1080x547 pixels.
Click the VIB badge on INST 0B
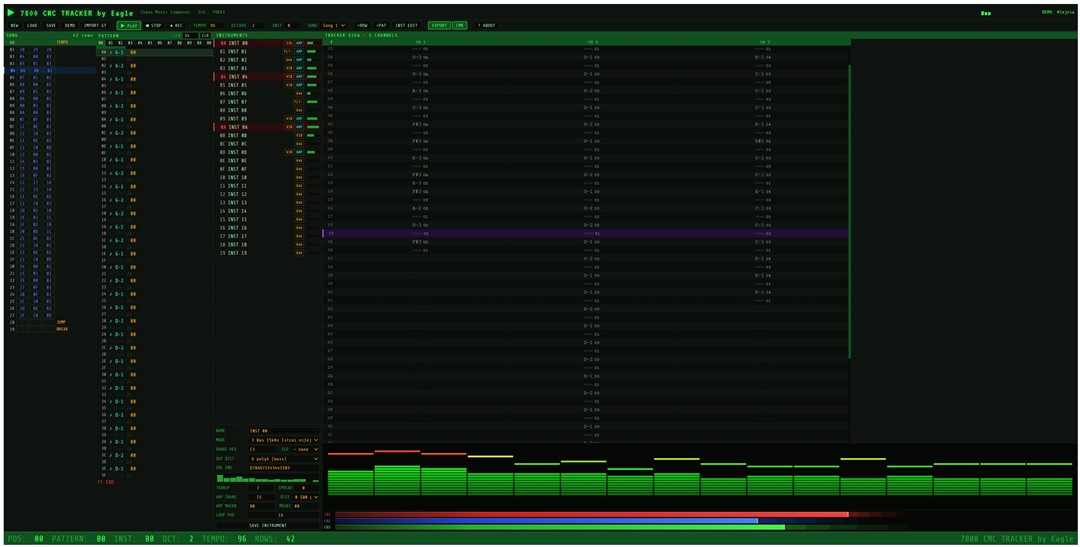pos(299,135)
